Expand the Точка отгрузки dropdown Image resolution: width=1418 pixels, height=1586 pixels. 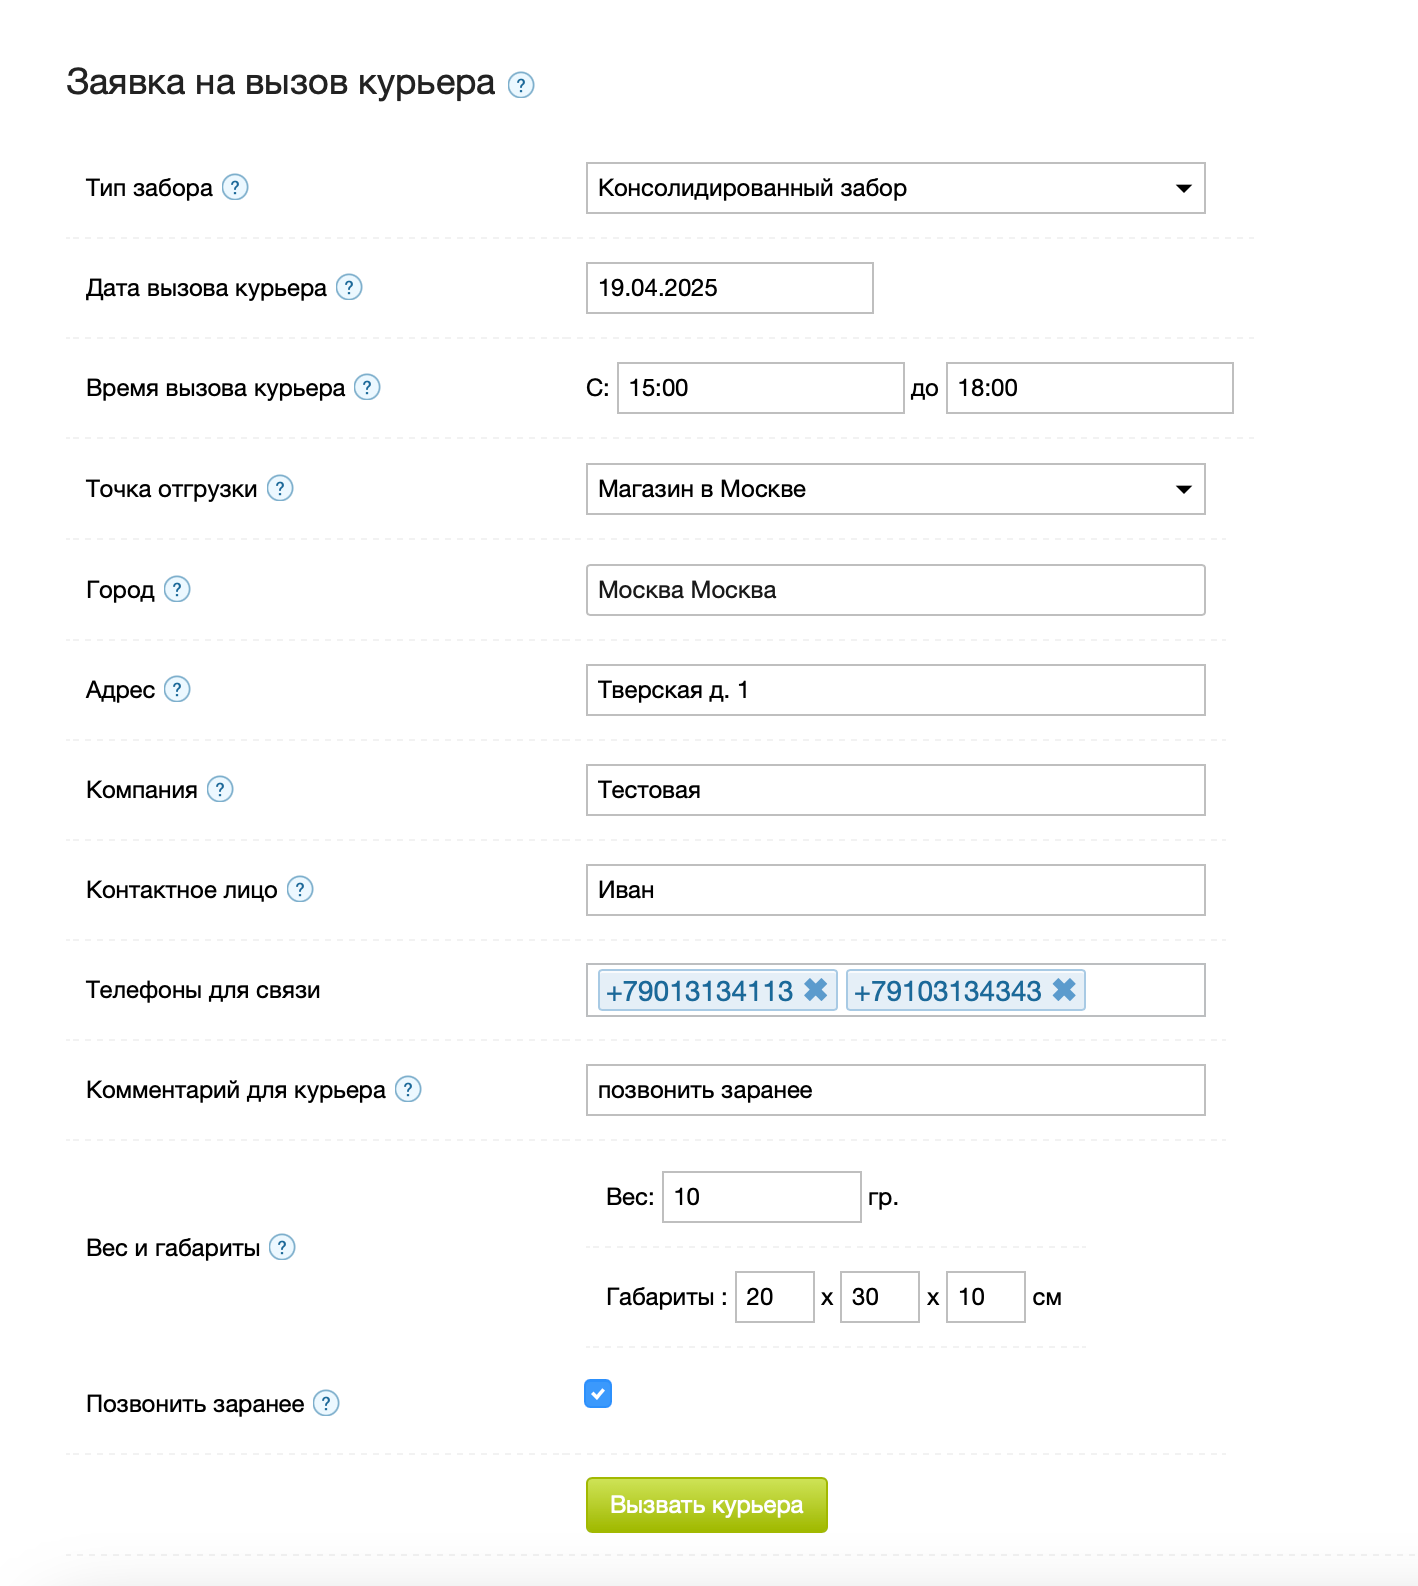895,489
